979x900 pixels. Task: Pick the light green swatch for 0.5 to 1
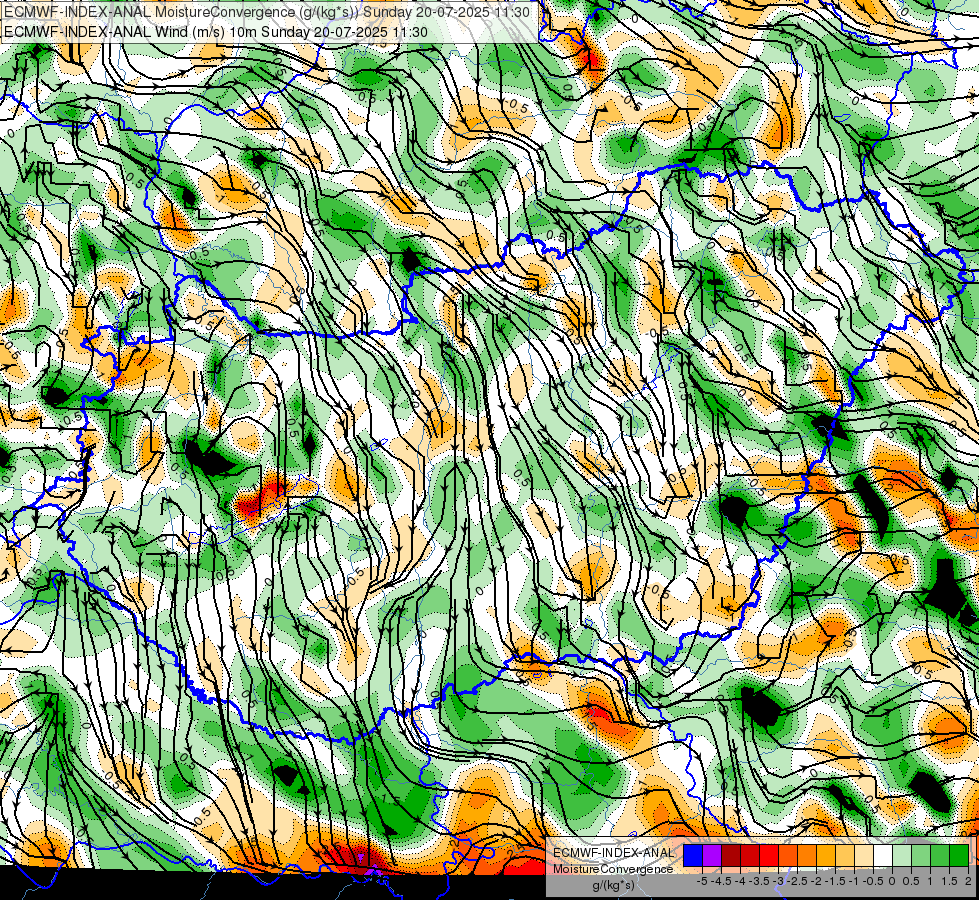pyautogui.click(x=921, y=856)
